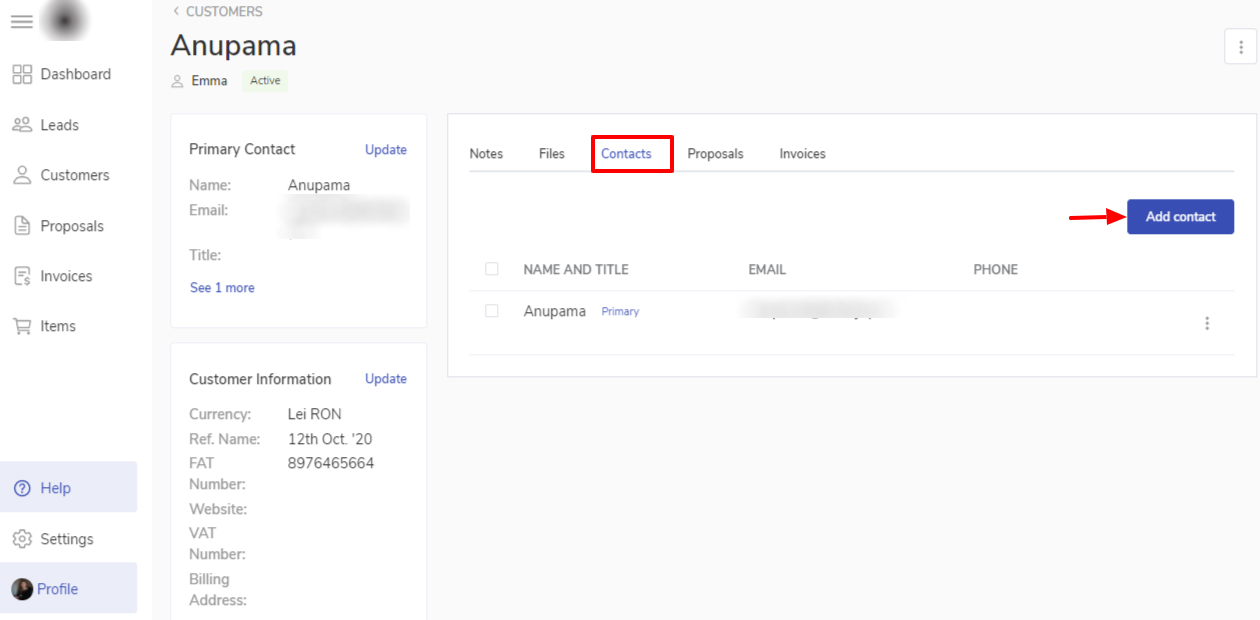Image resolution: width=1260 pixels, height=620 pixels.
Task: Click the Customers person icon
Action: coord(22,175)
